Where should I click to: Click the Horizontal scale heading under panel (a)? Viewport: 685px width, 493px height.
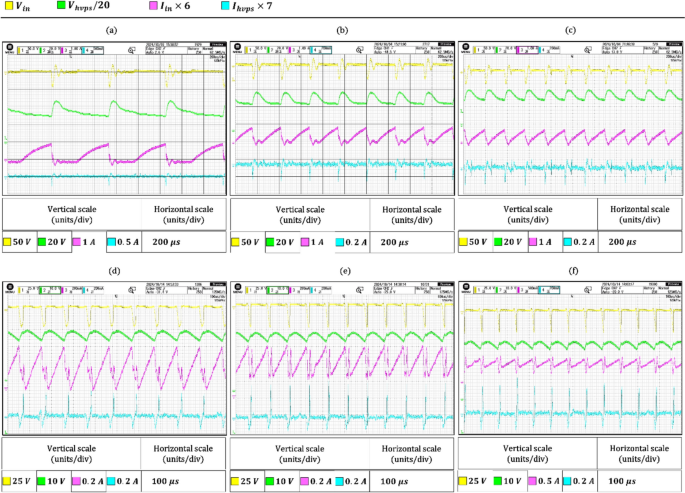(x=183, y=214)
